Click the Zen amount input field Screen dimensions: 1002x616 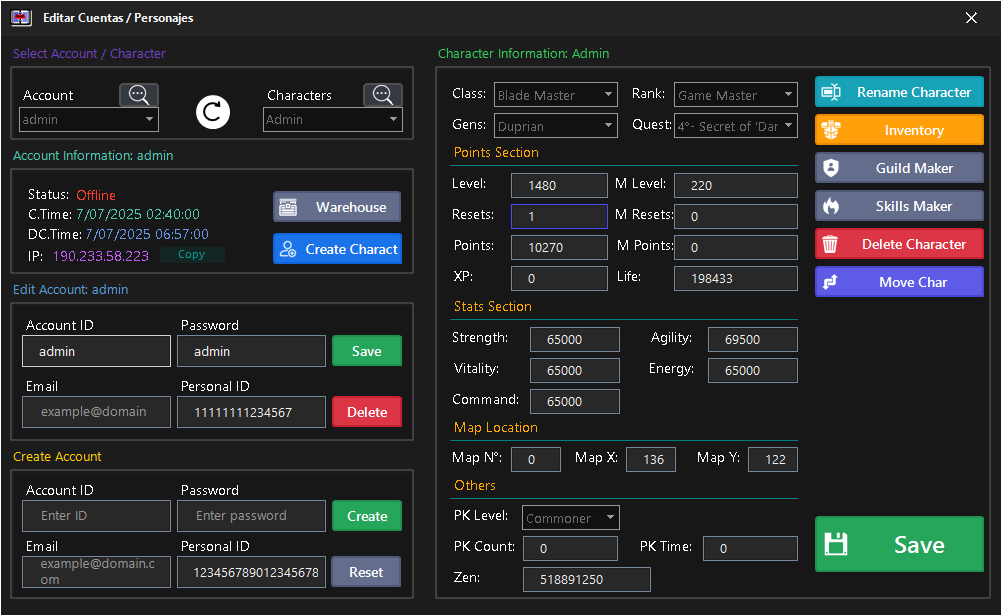tap(586, 579)
